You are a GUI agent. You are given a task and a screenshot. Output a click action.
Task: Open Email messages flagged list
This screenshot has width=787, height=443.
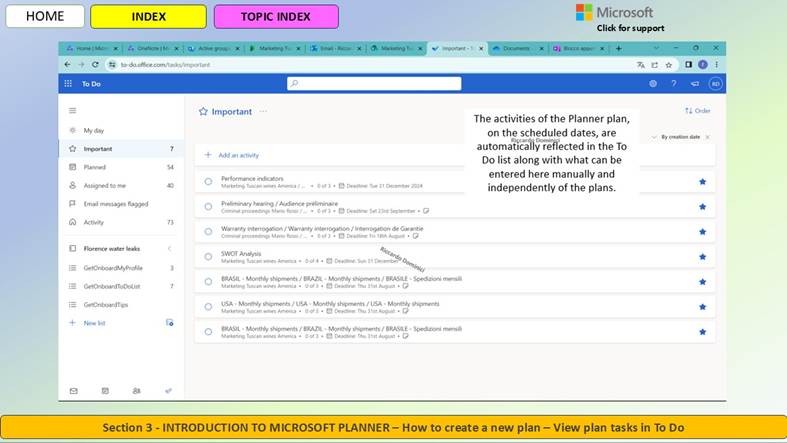(121, 204)
